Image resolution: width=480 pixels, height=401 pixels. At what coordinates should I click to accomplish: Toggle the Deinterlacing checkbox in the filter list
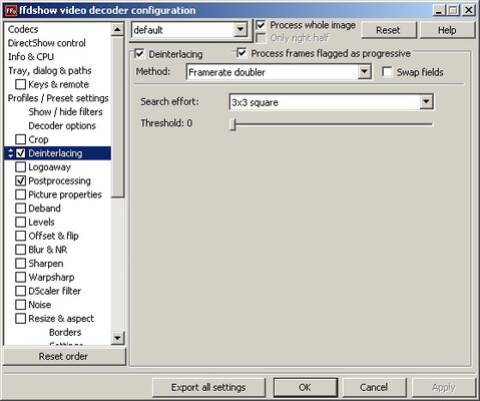pos(21,153)
